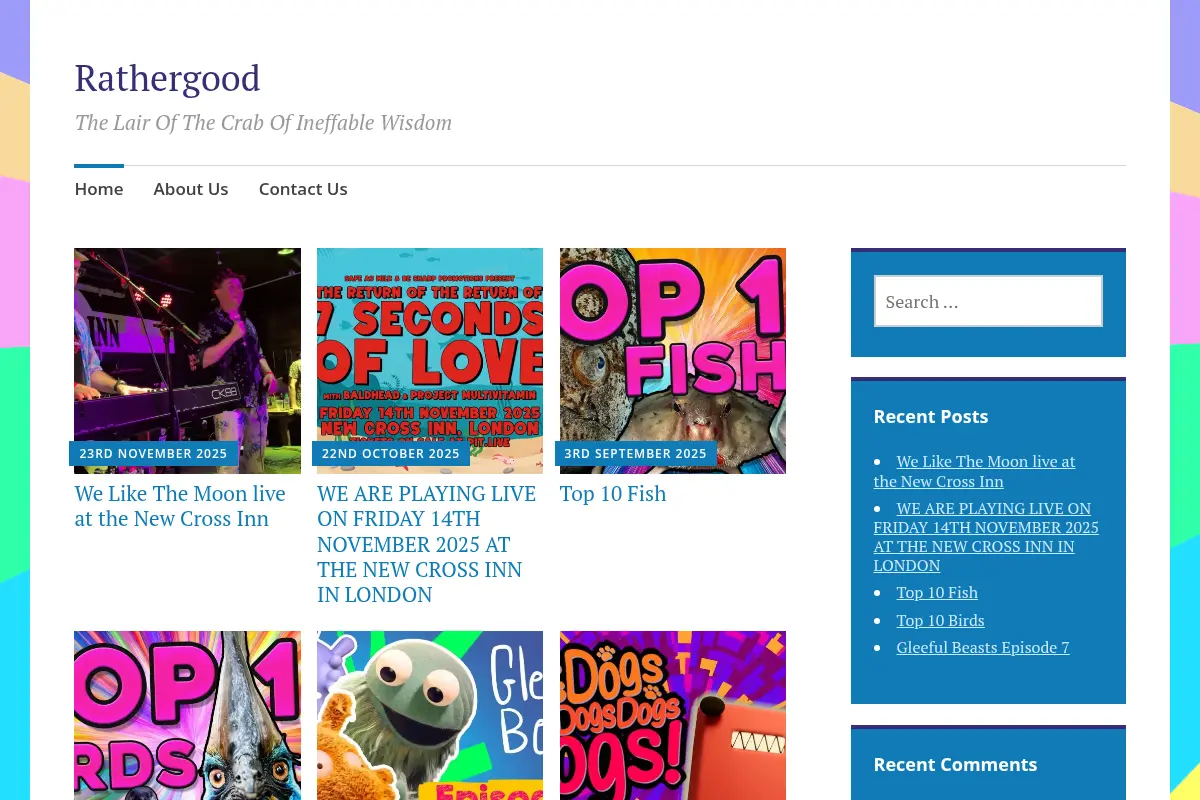Open the Gleeful Beasts puppet thumbnail

pos(430,715)
